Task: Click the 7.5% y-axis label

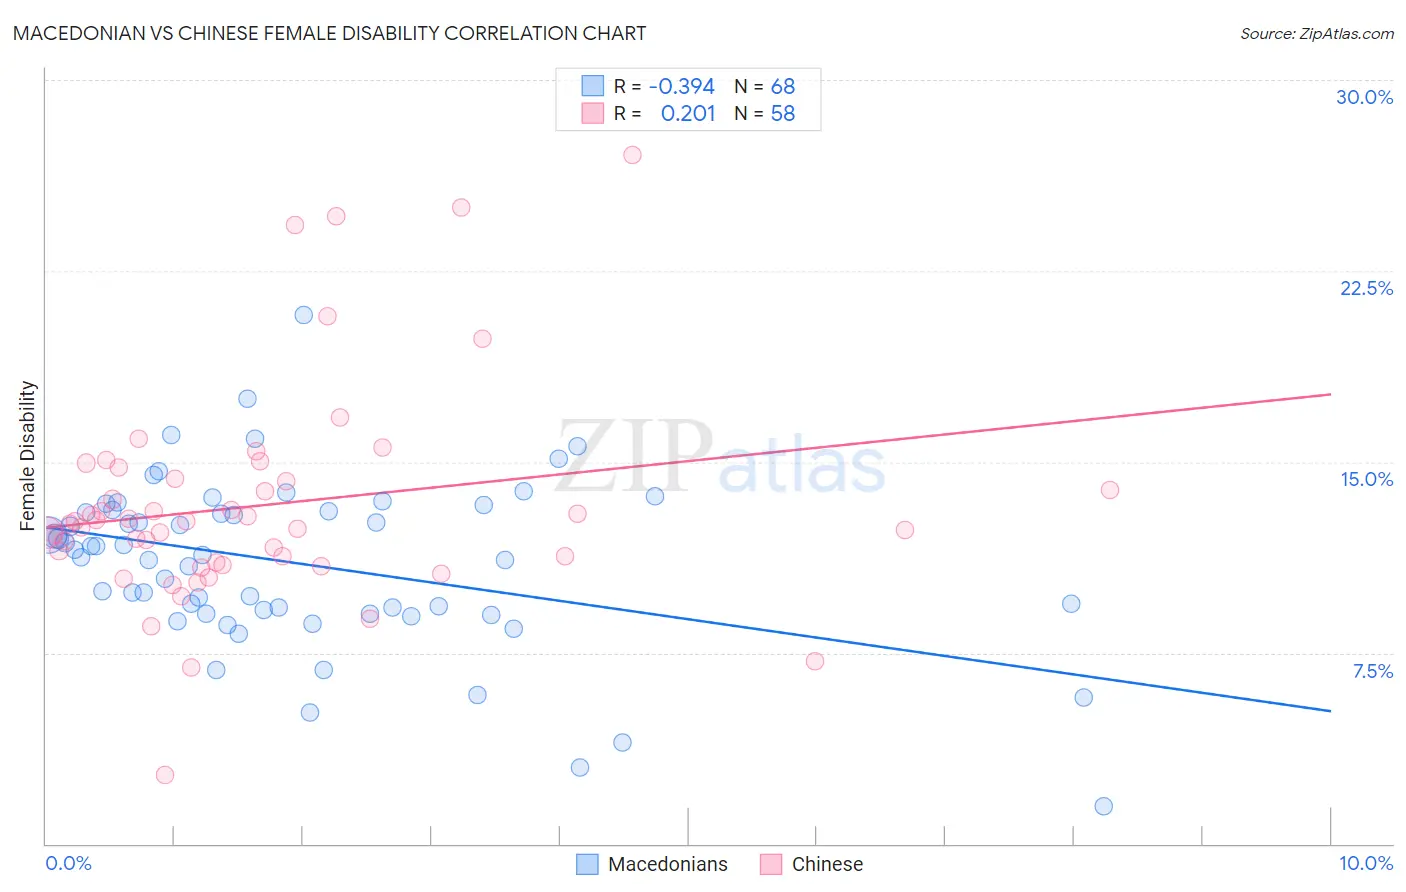Action: click(x=1372, y=671)
